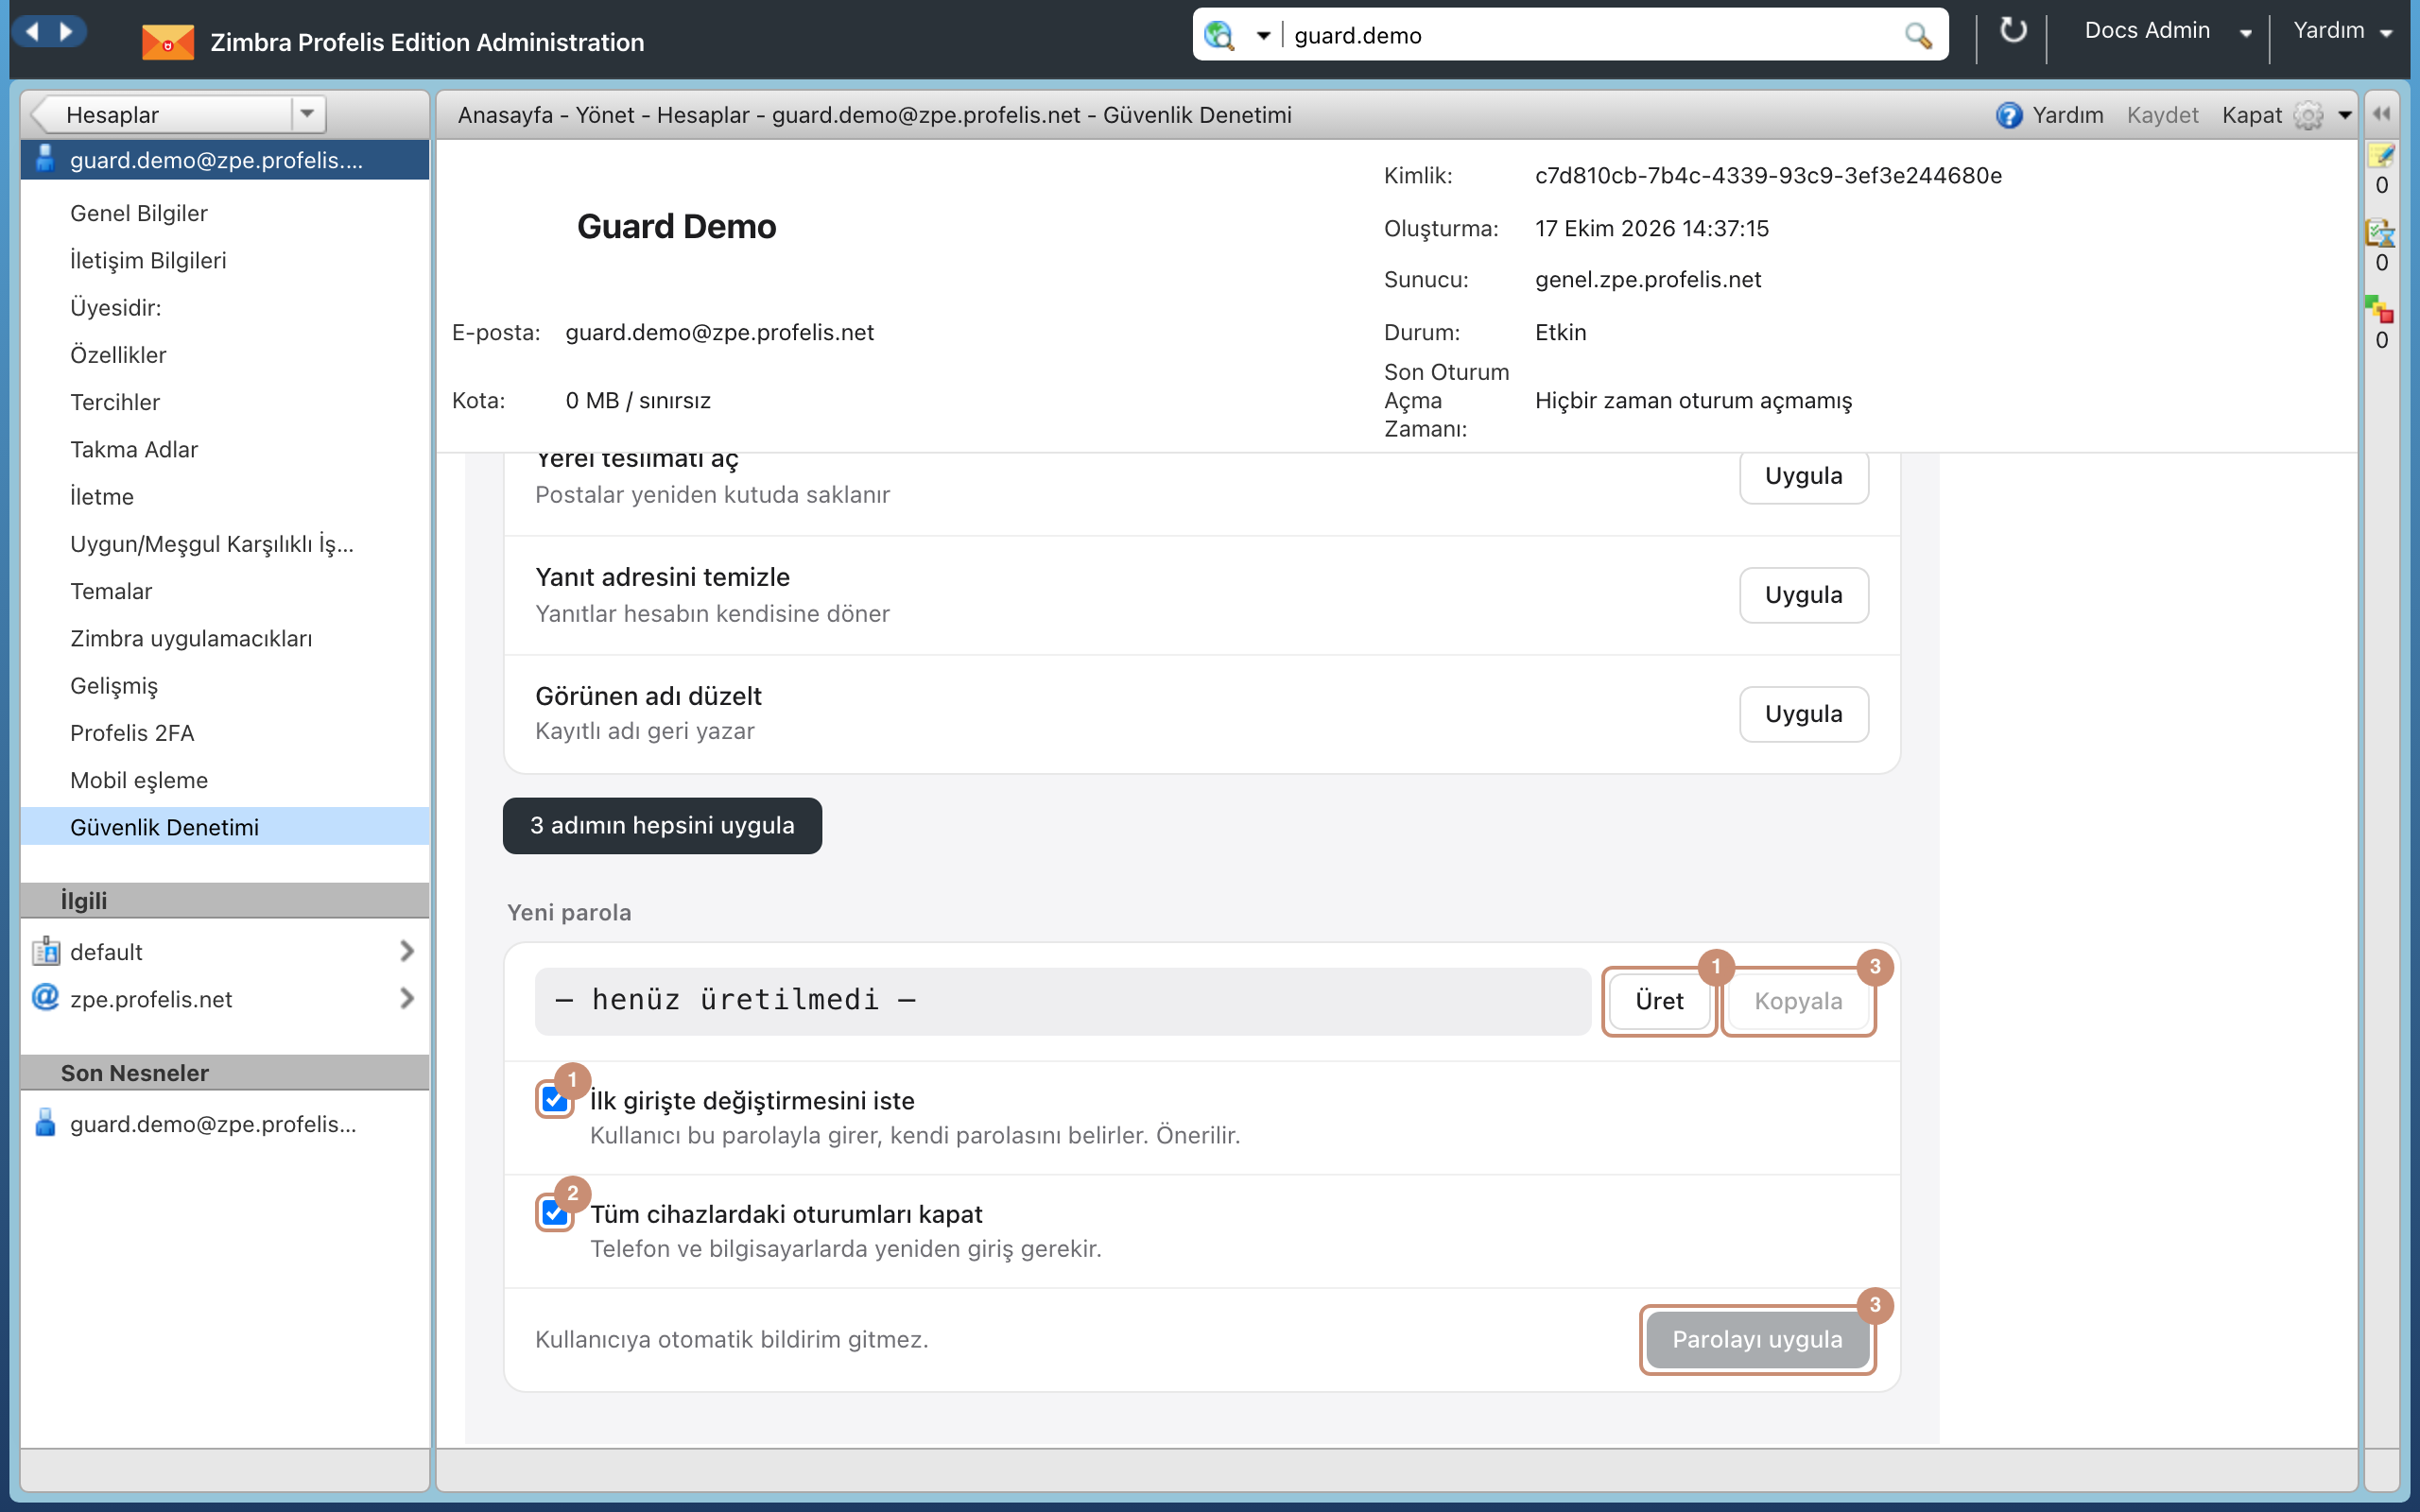Image resolution: width=2420 pixels, height=1512 pixels.
Task: Click the colored blocks server status icon
Action: (x=2380, y=310)
